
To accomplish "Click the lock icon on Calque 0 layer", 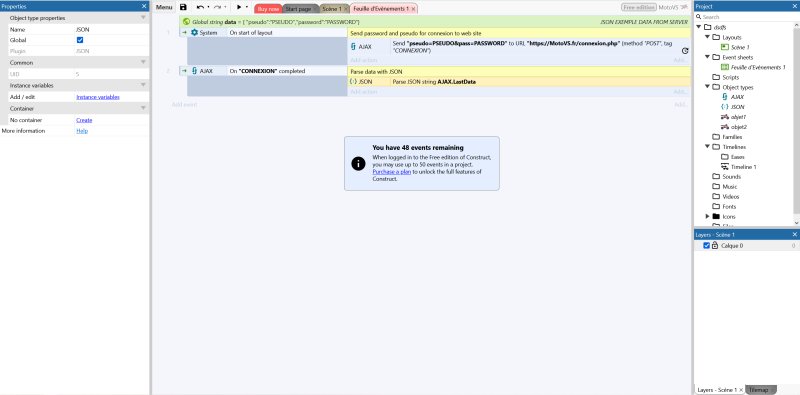I will click(715, 245).
